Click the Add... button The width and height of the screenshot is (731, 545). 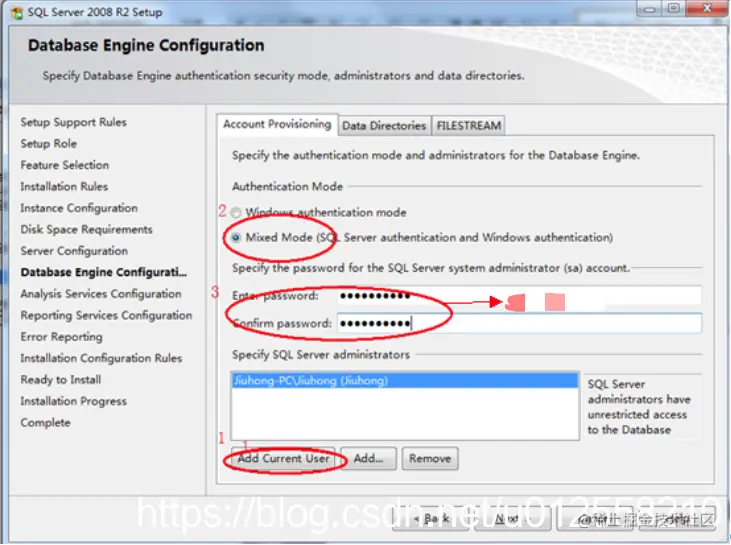[368, 459]
